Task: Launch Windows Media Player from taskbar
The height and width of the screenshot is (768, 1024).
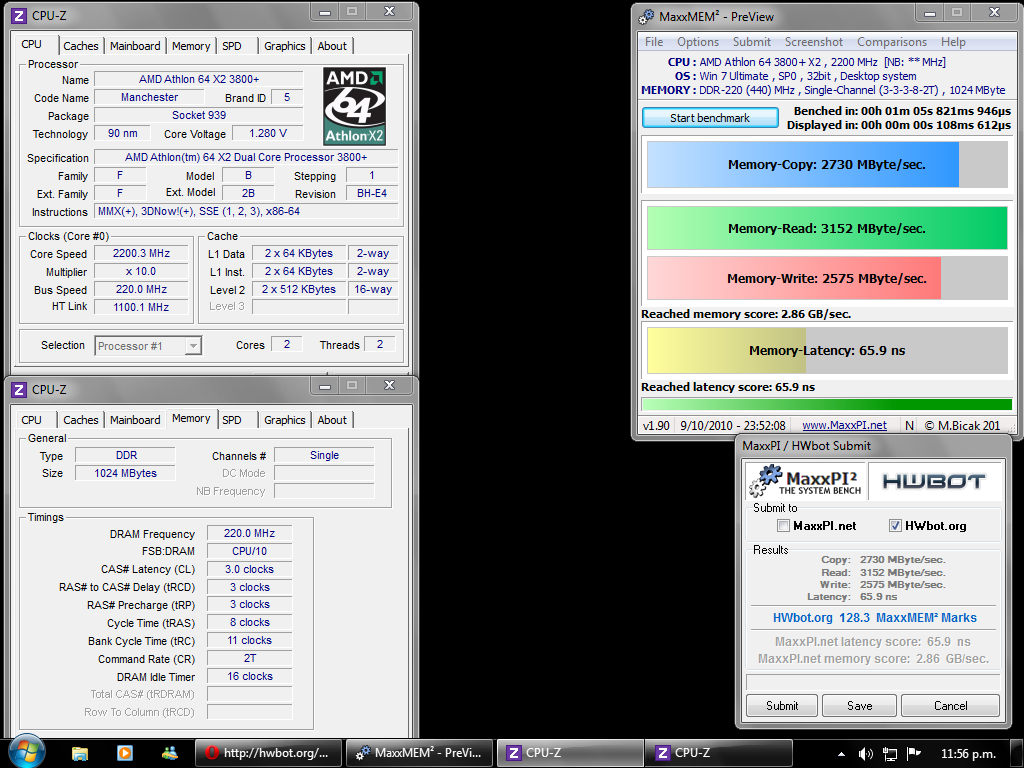Action: 125,753
